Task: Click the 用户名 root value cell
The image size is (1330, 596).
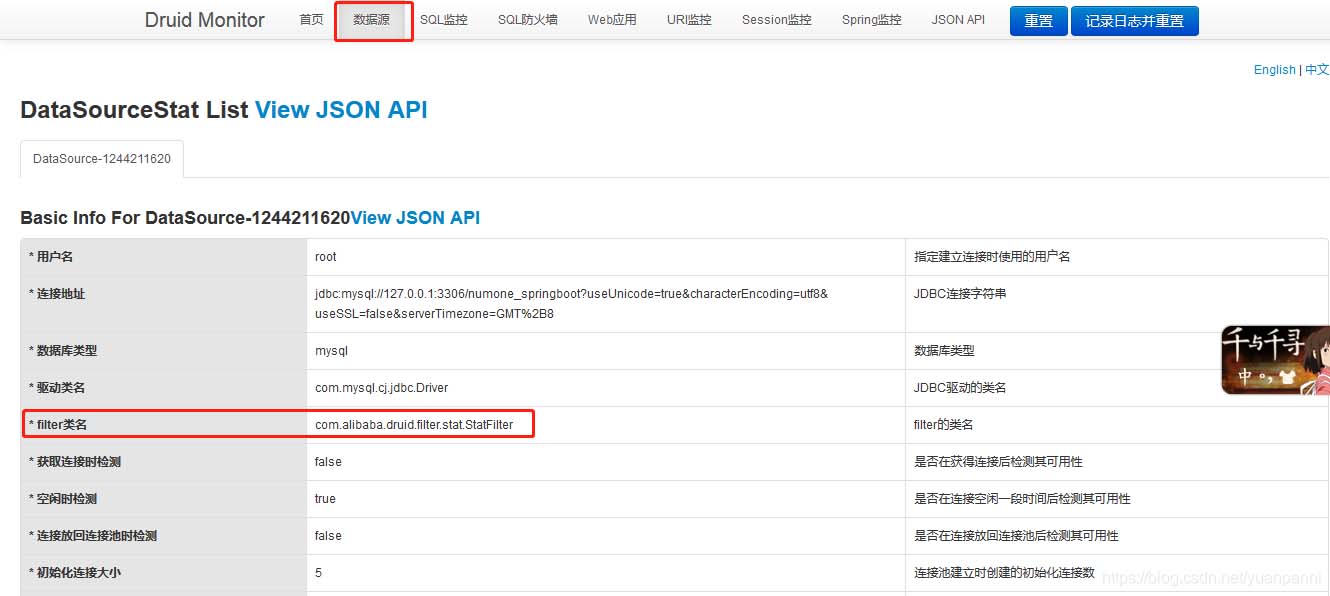Action: [x=325, y=256]
